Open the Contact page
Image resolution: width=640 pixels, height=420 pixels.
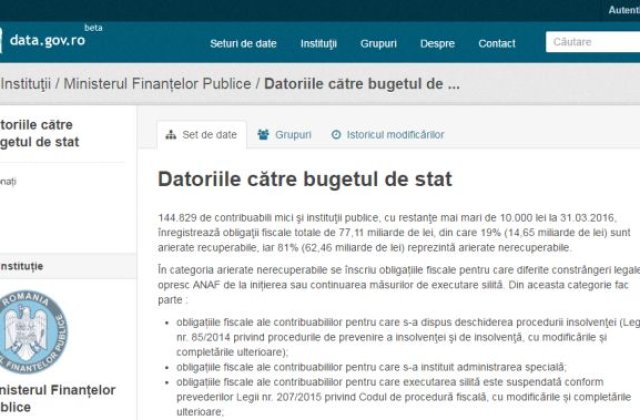(x=497, y=43)
